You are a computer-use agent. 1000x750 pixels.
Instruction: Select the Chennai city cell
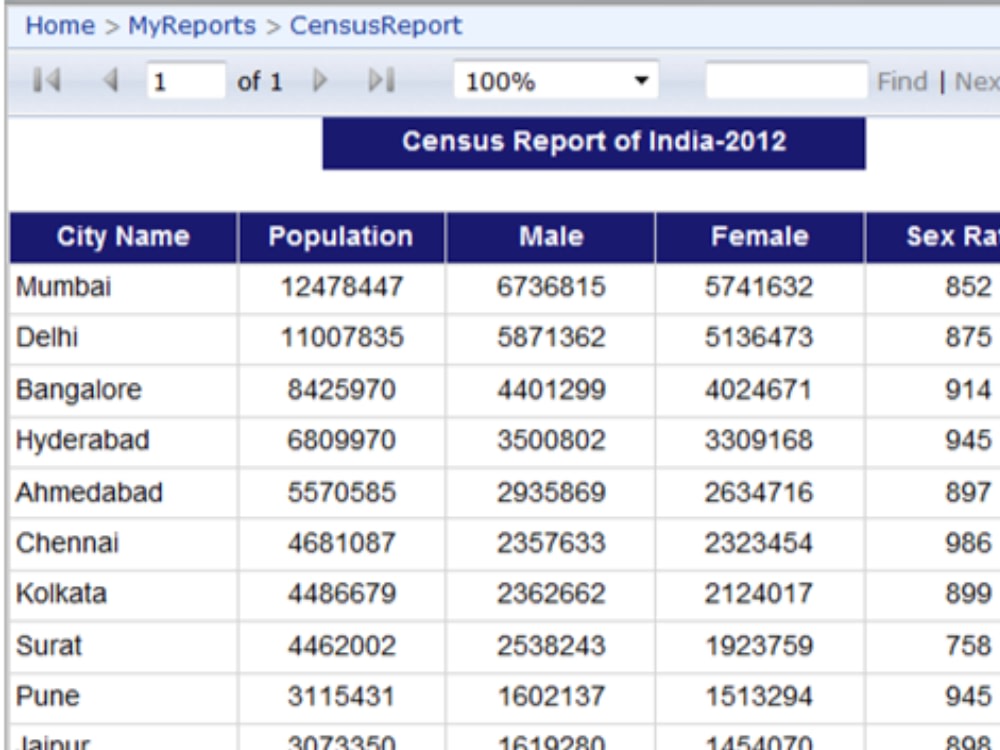click(124, 543)
